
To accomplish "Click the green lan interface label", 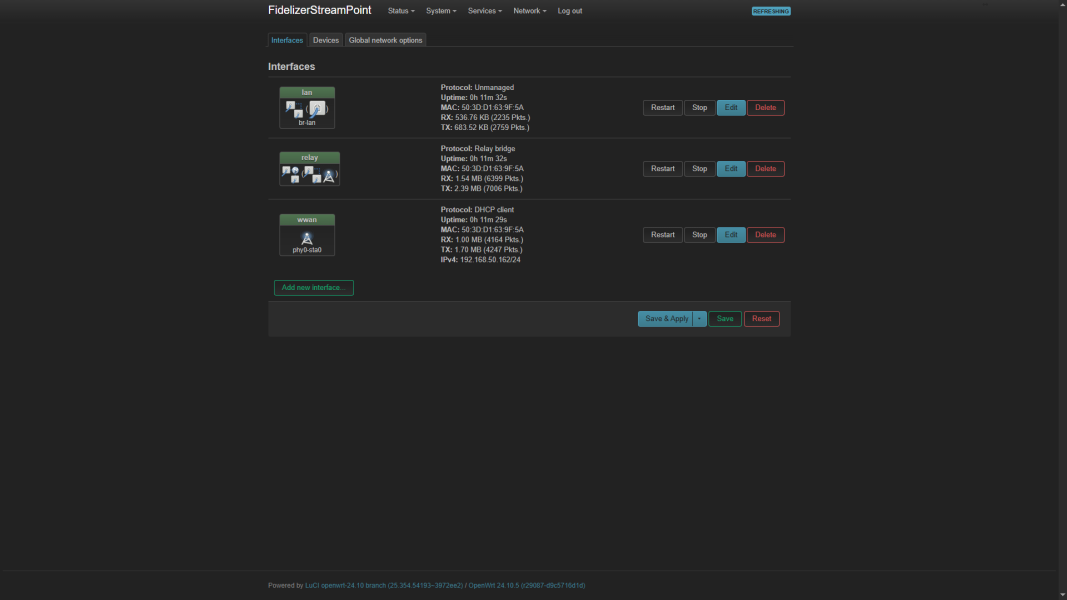I will (307, 92).
